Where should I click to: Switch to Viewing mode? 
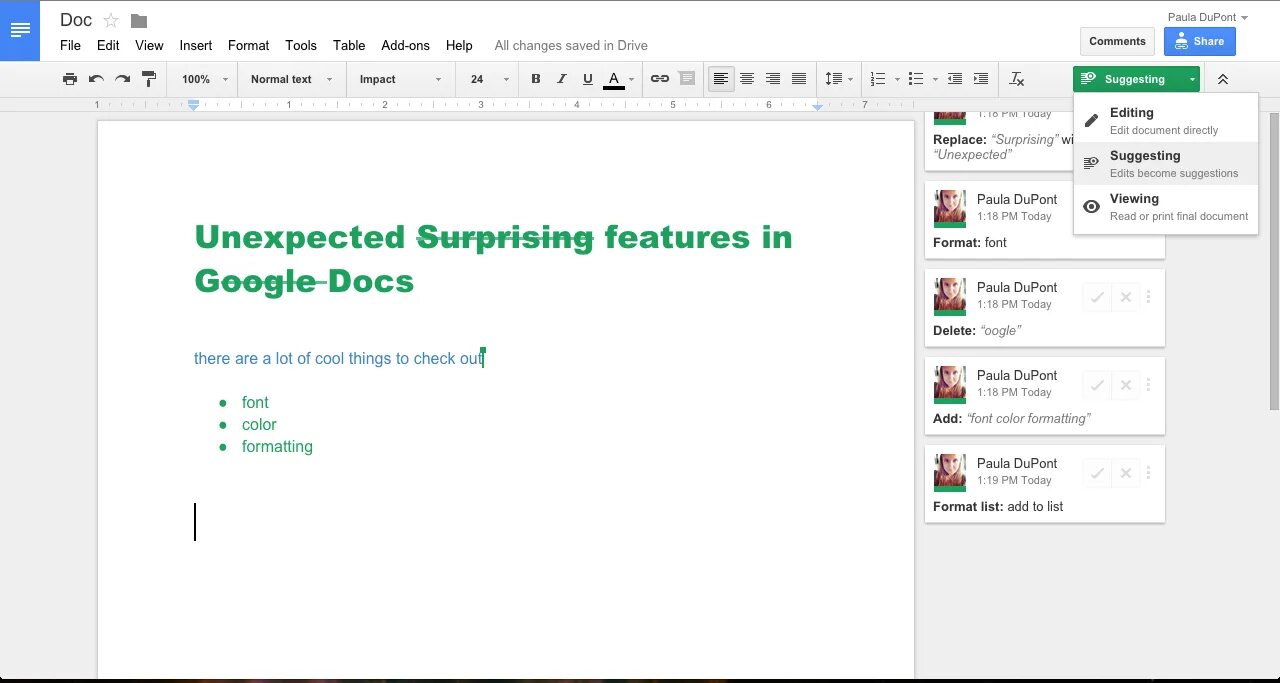pyautogui.click(x=1165, y=206)
